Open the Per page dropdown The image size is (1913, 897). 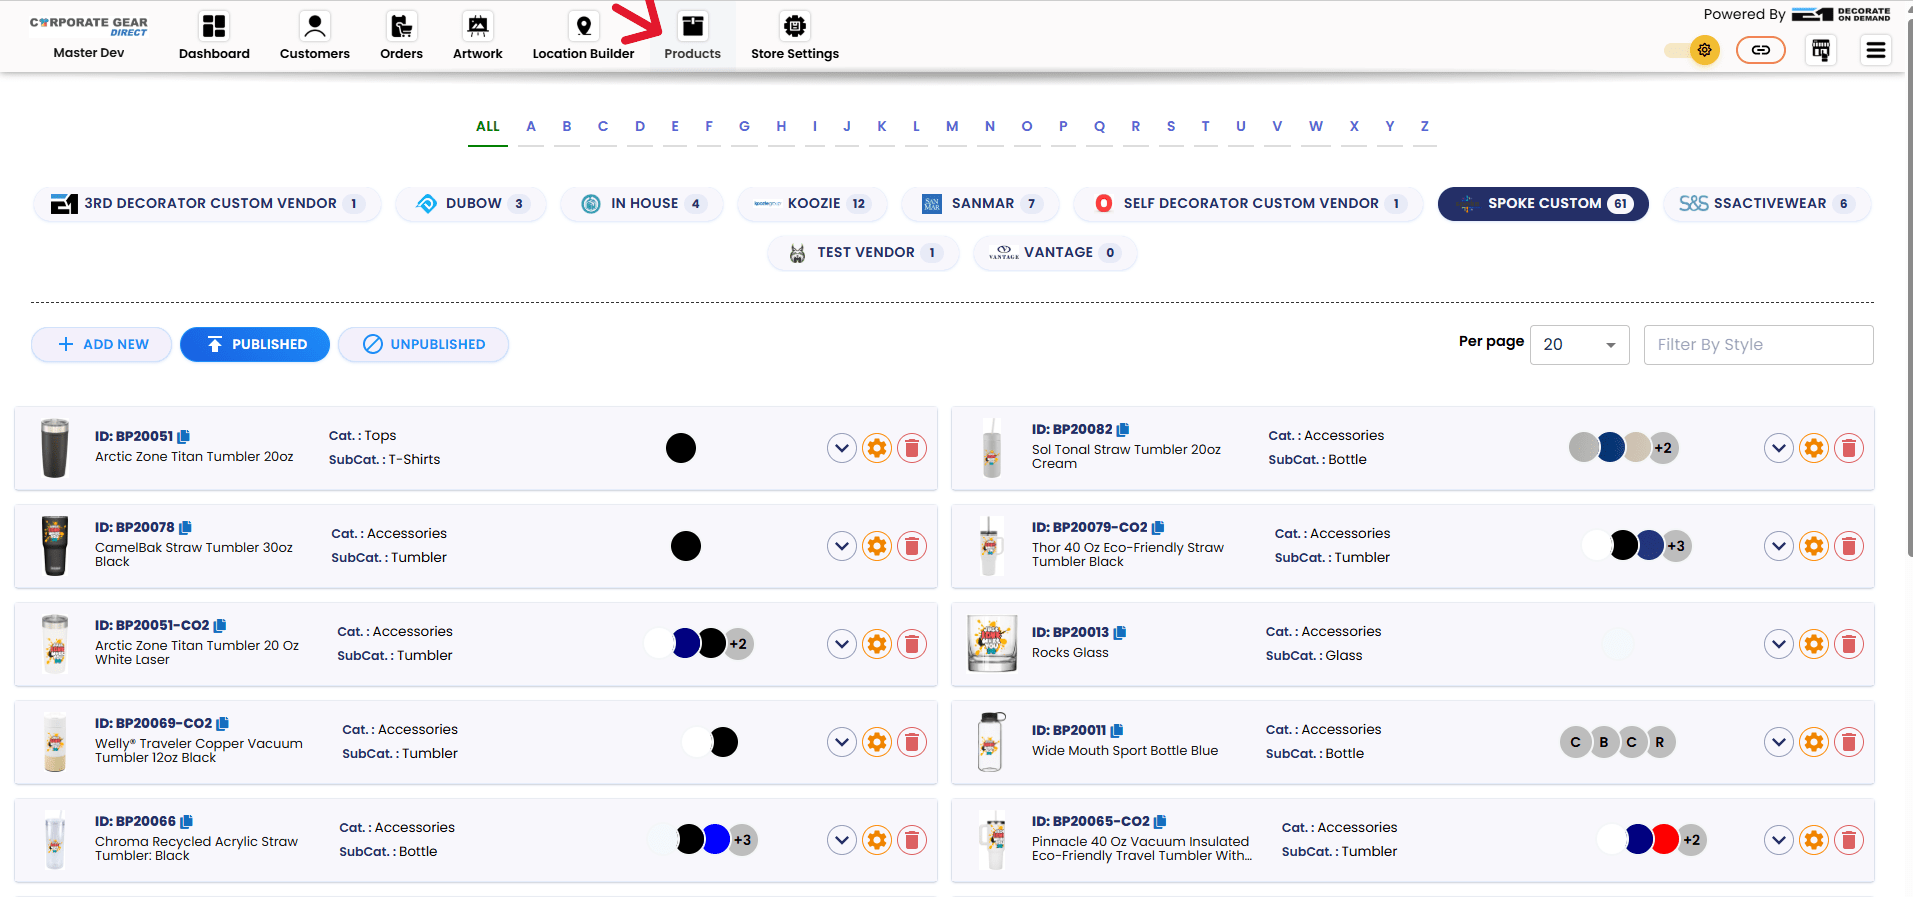point(1579,345)
